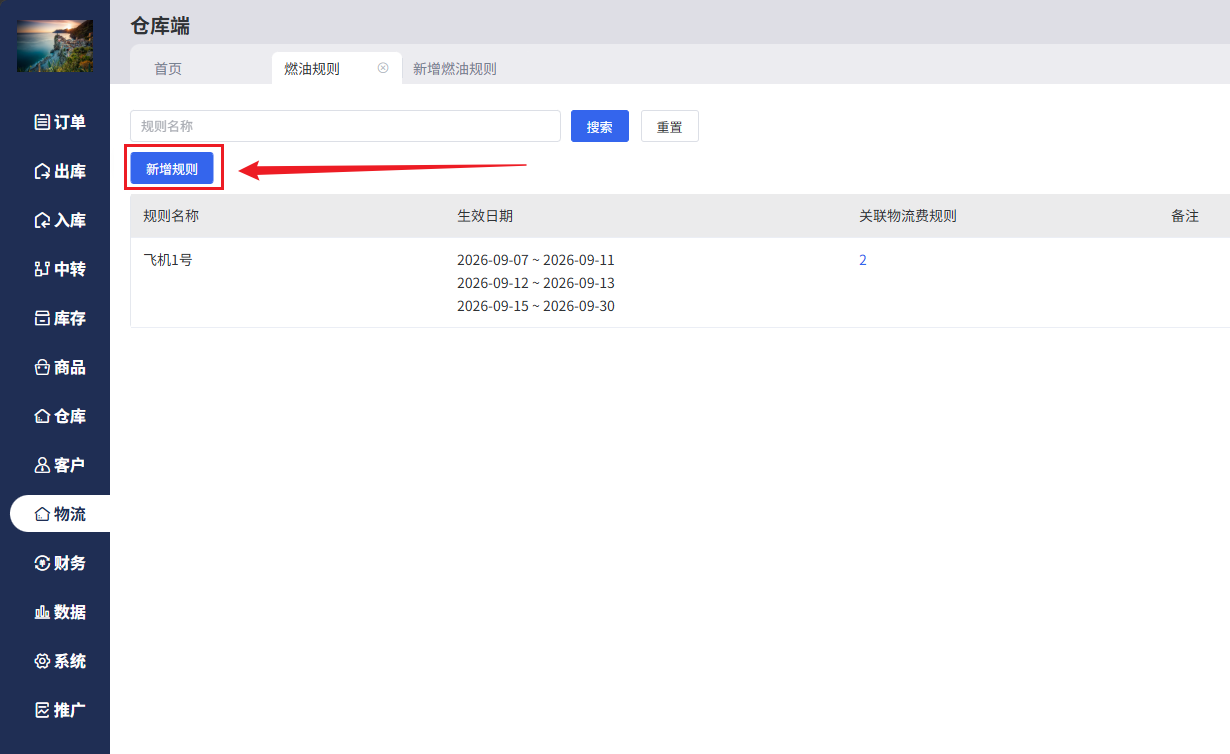Click date range 2026-09-15 ~ 2026-09-30
The height and width of the screenshot is (754, 1230).
click(x=536, y=306)
